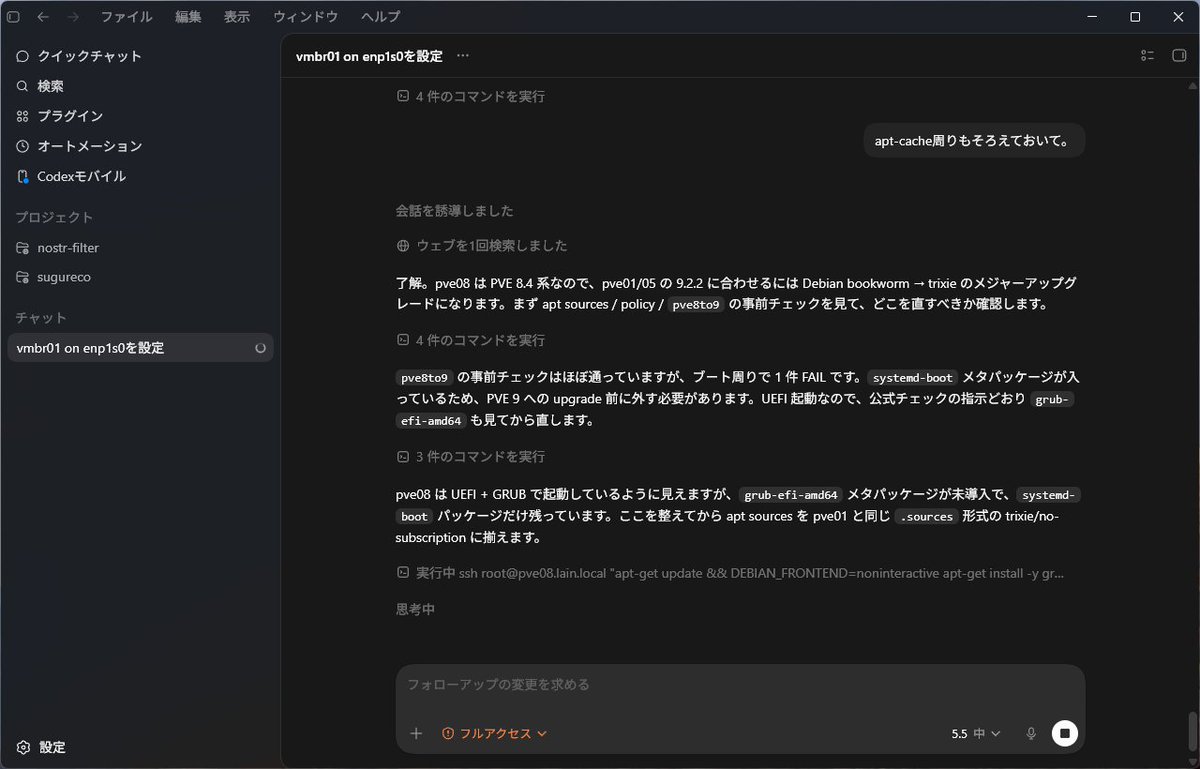
Task: Expand the 3 件のコマンドを実行 entry
Action: pos(471,457)
